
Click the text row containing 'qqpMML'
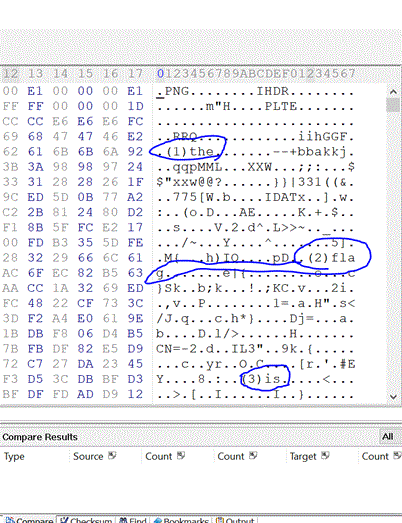(x=255, y=167)
